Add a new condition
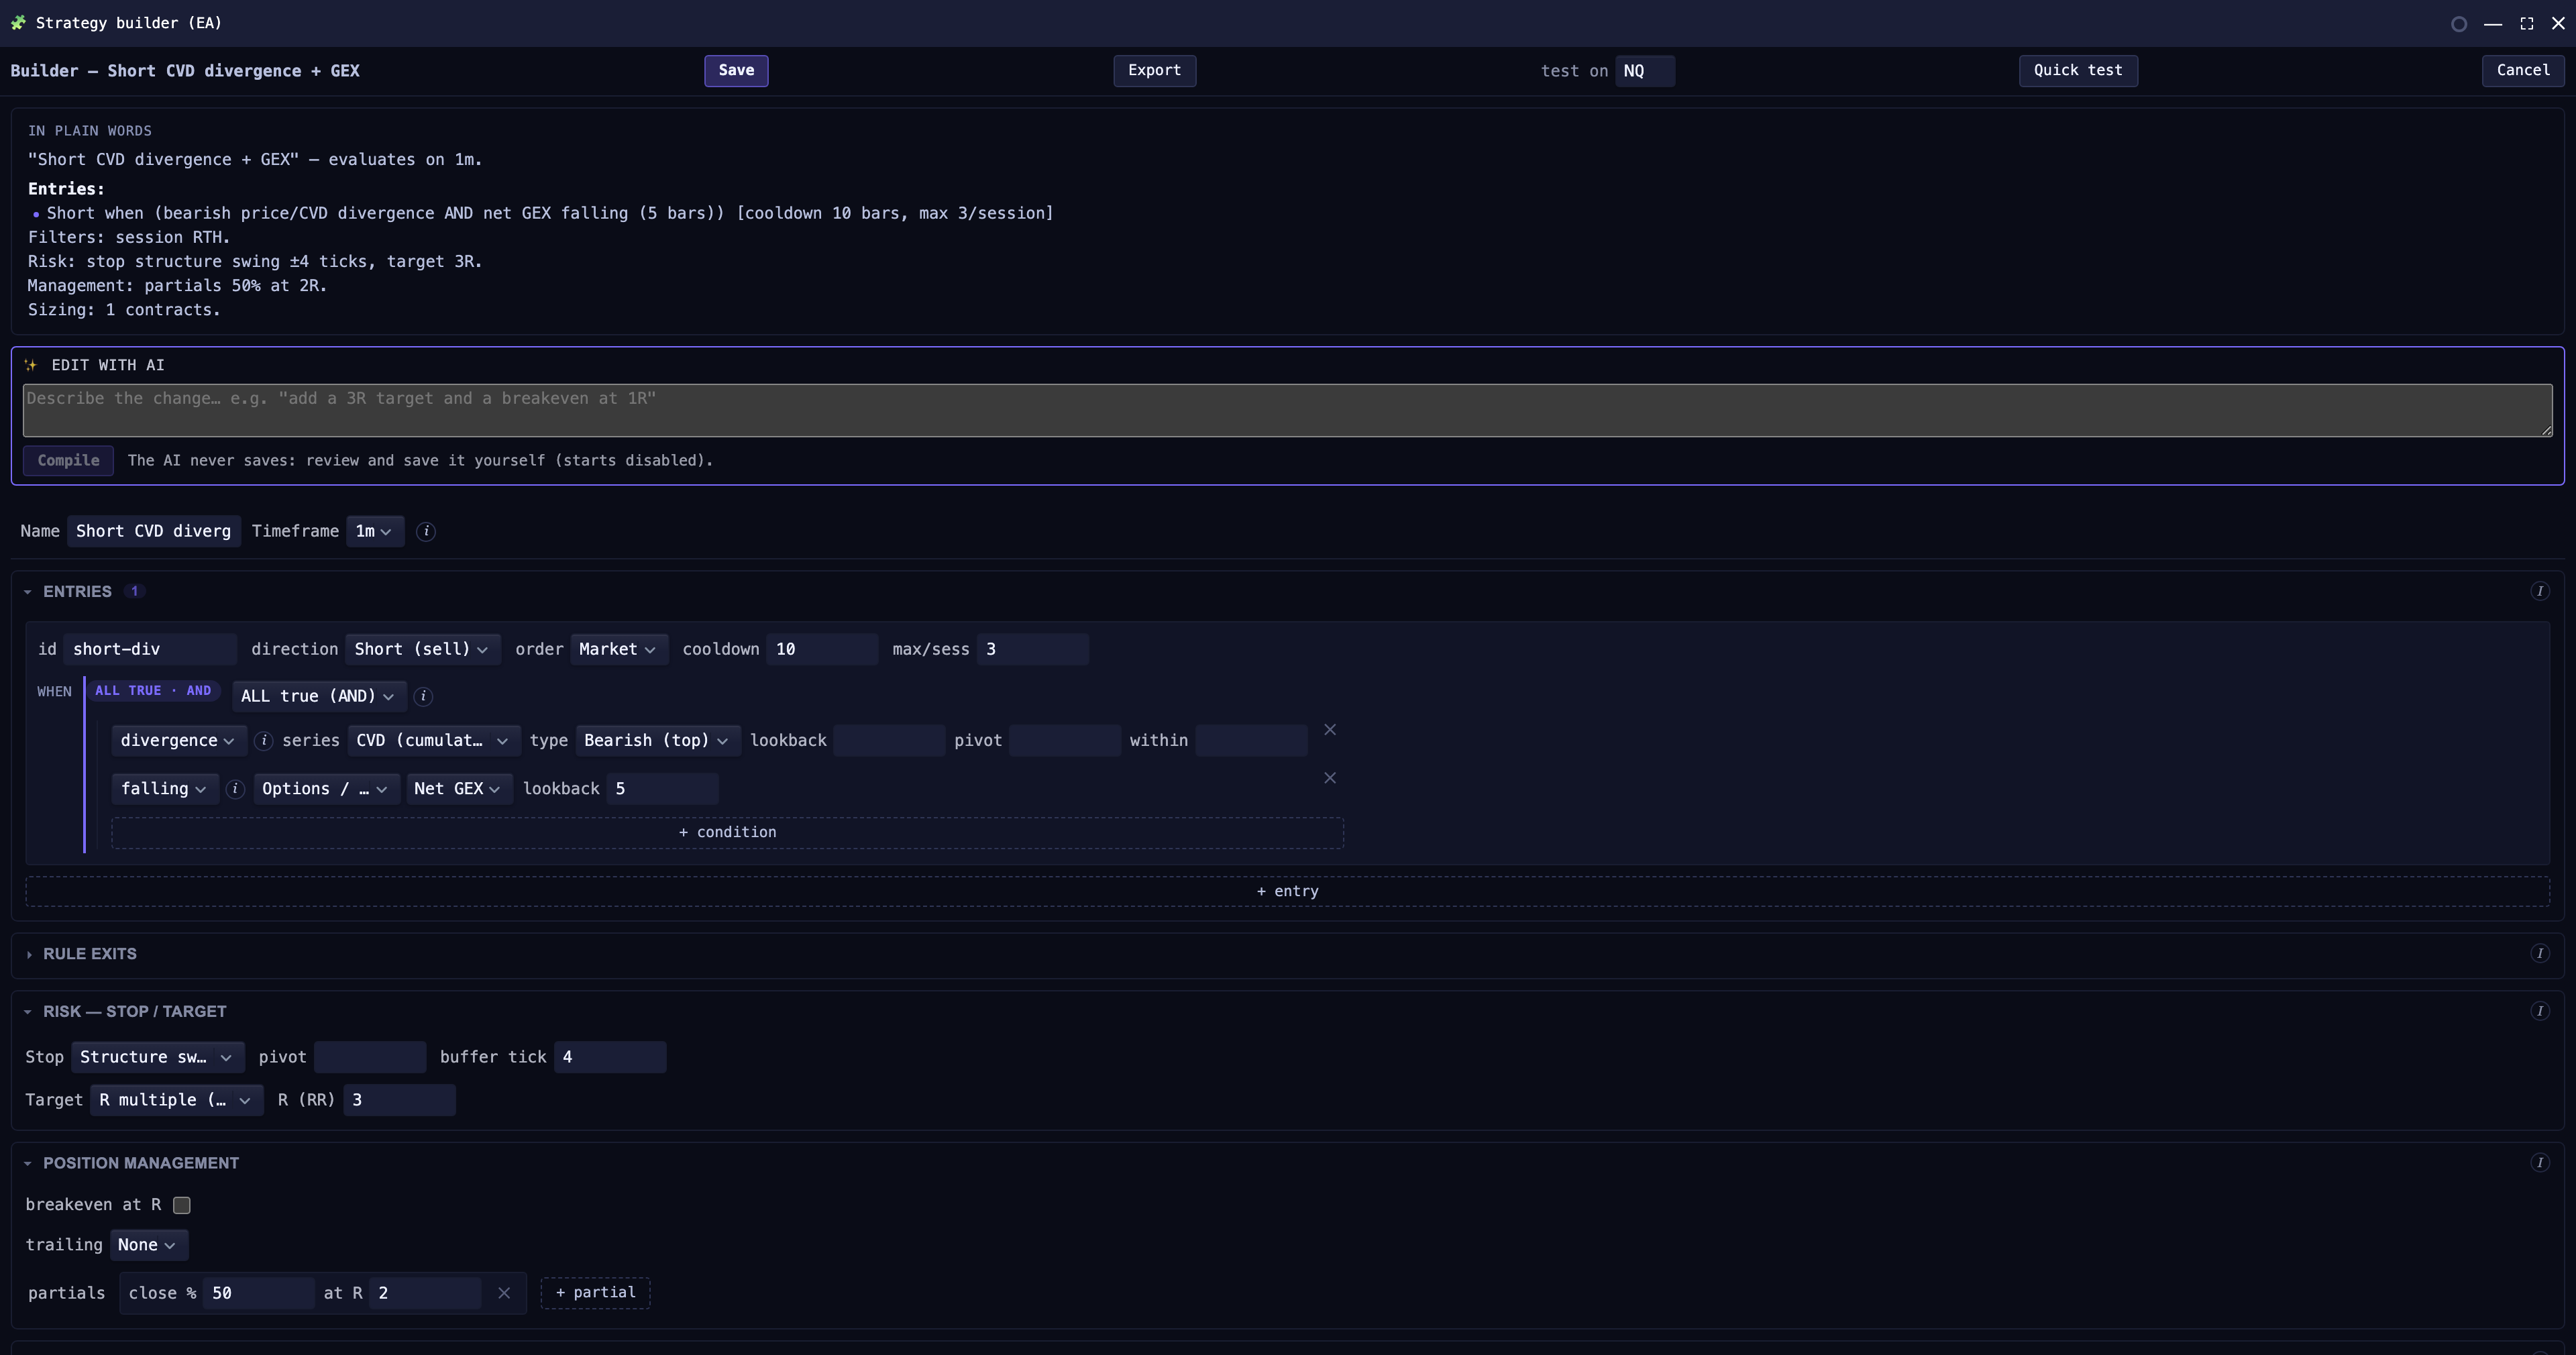The height and width of the screenshot is (1355, 2576). click(x=727, y=833)
